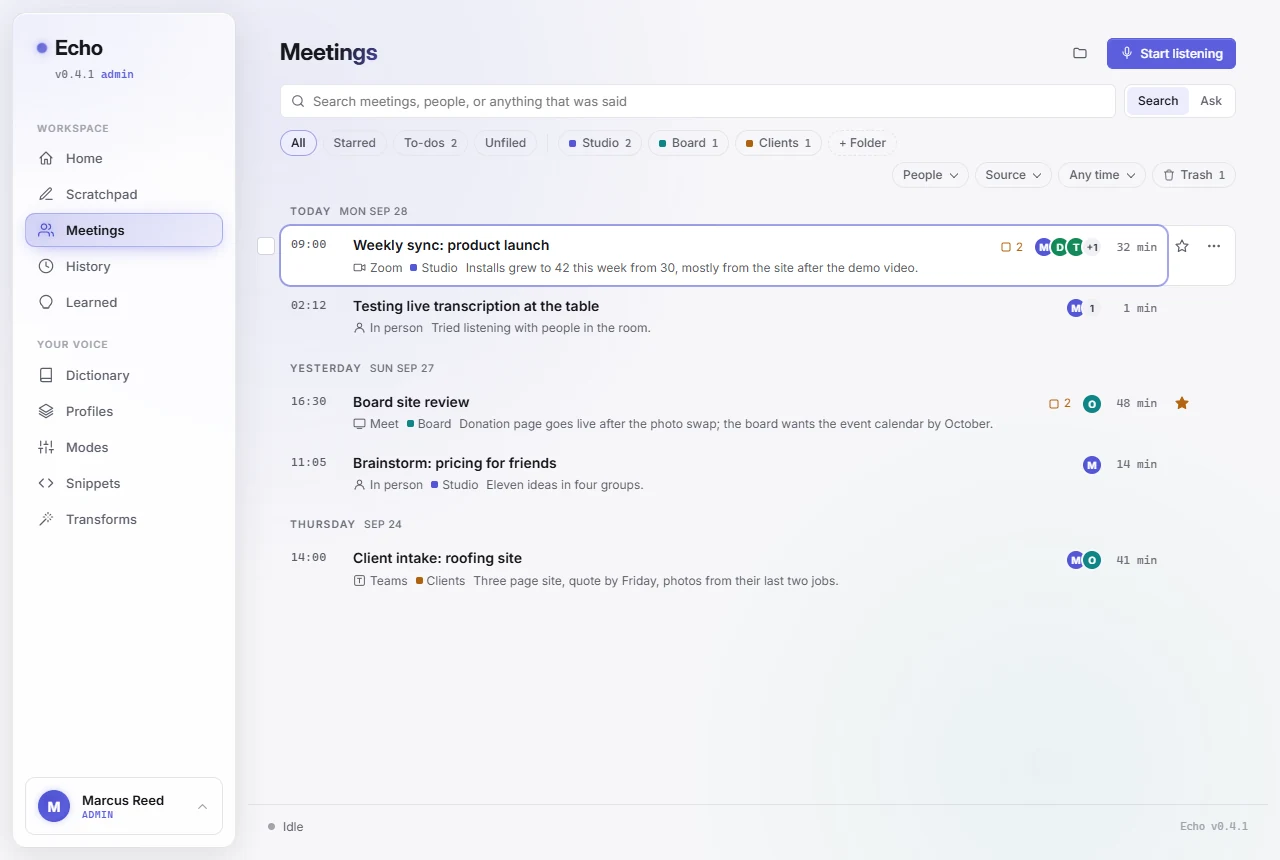The image size is (1280, 860).
Task: Filter by the Board folder chip
Action: (688, 143)
